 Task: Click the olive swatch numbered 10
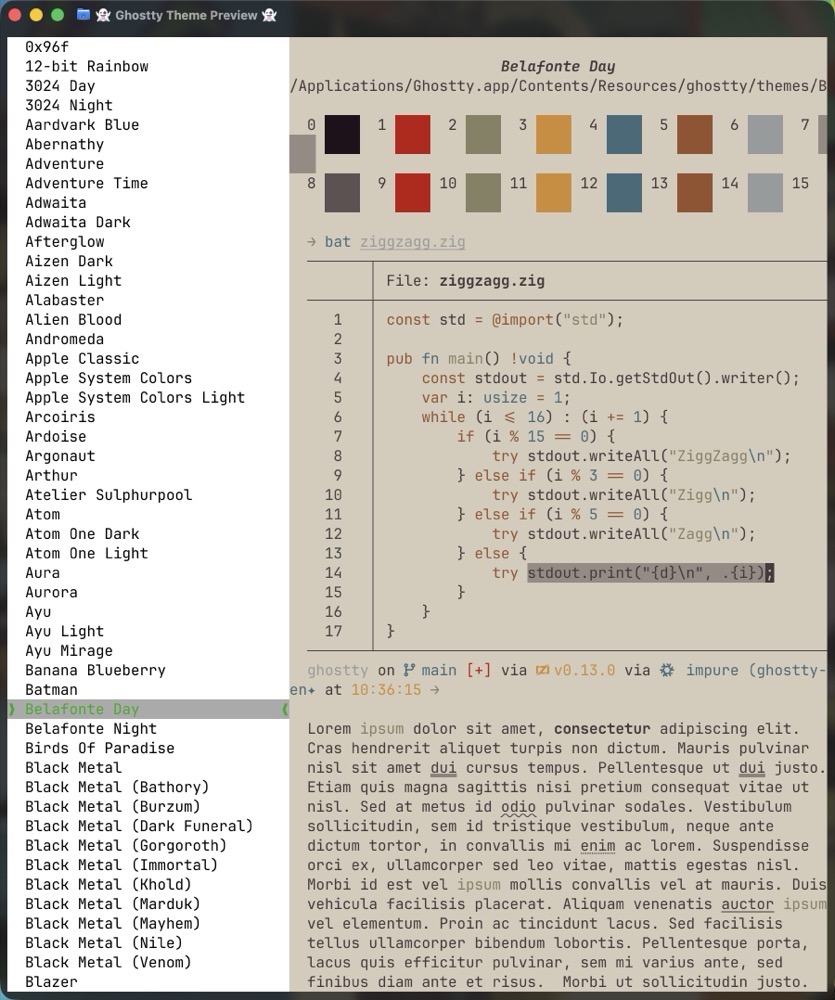click(x=483, y=193)
